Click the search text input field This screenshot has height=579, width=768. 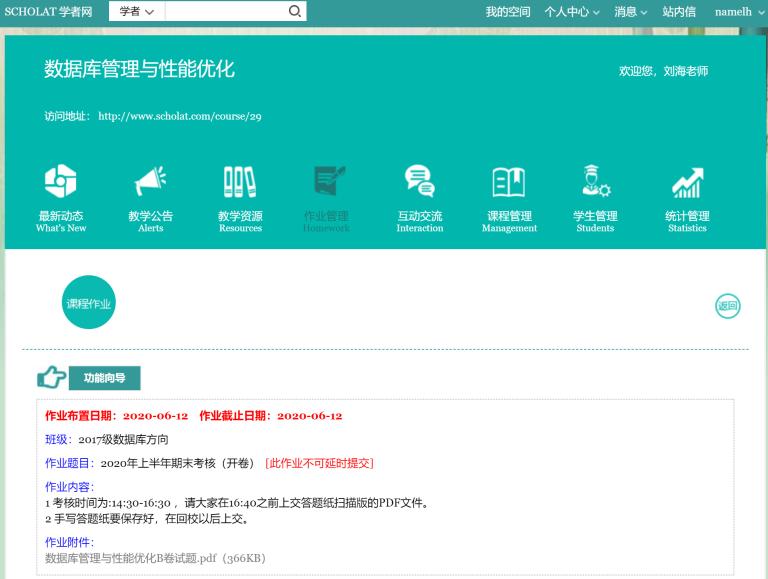(x=225, y=12)
